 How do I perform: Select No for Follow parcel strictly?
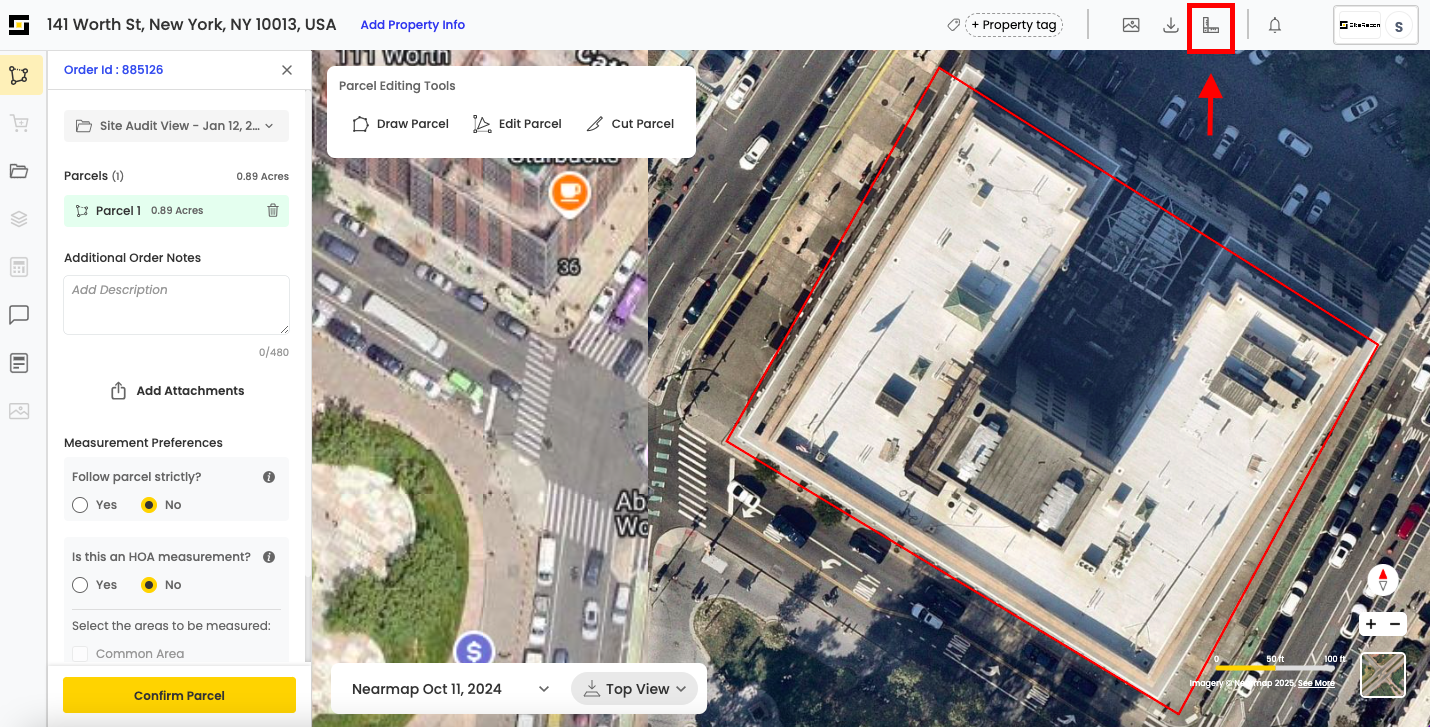click(x=149, y=505)
